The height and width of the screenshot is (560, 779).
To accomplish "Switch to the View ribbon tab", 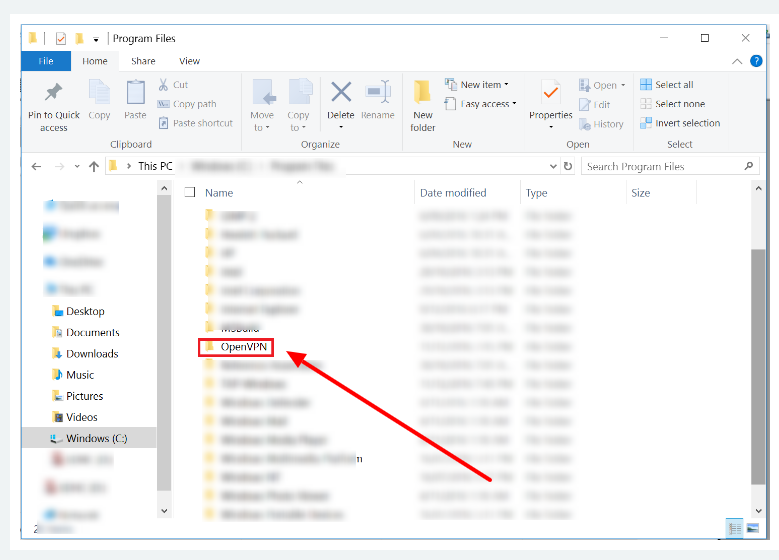I will point(189,61).
